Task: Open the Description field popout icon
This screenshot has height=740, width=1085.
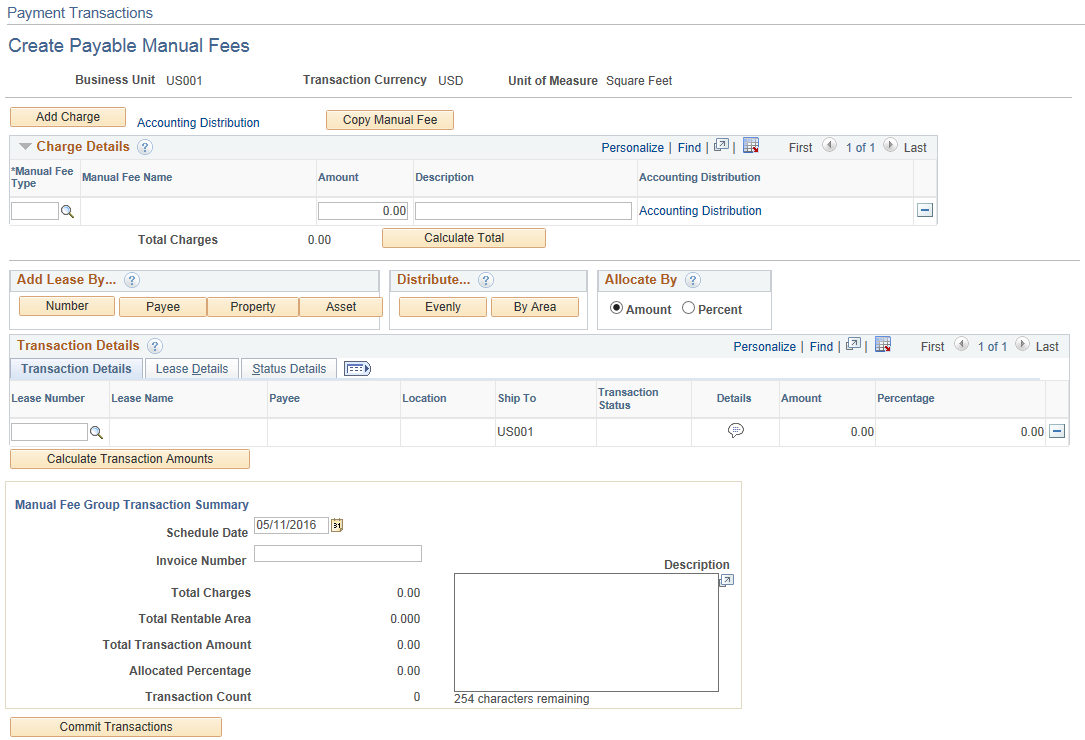Action: pos(726,580)
